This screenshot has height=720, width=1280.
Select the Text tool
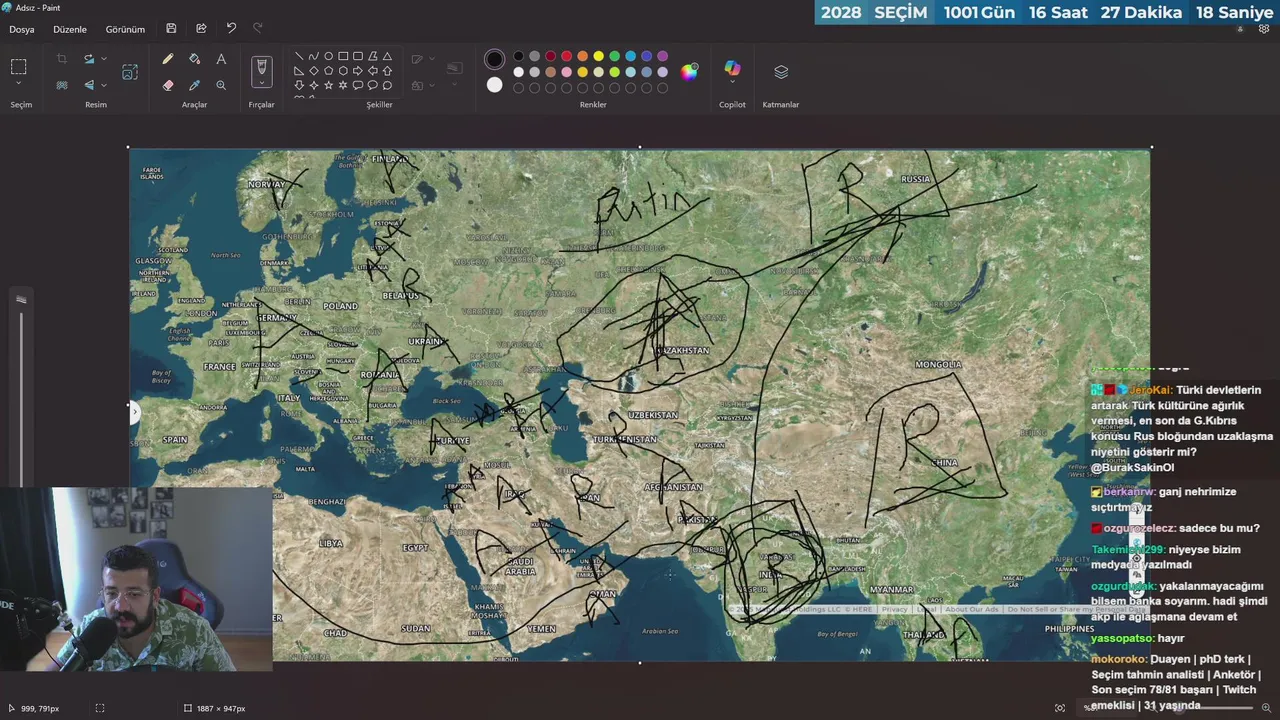221,59
